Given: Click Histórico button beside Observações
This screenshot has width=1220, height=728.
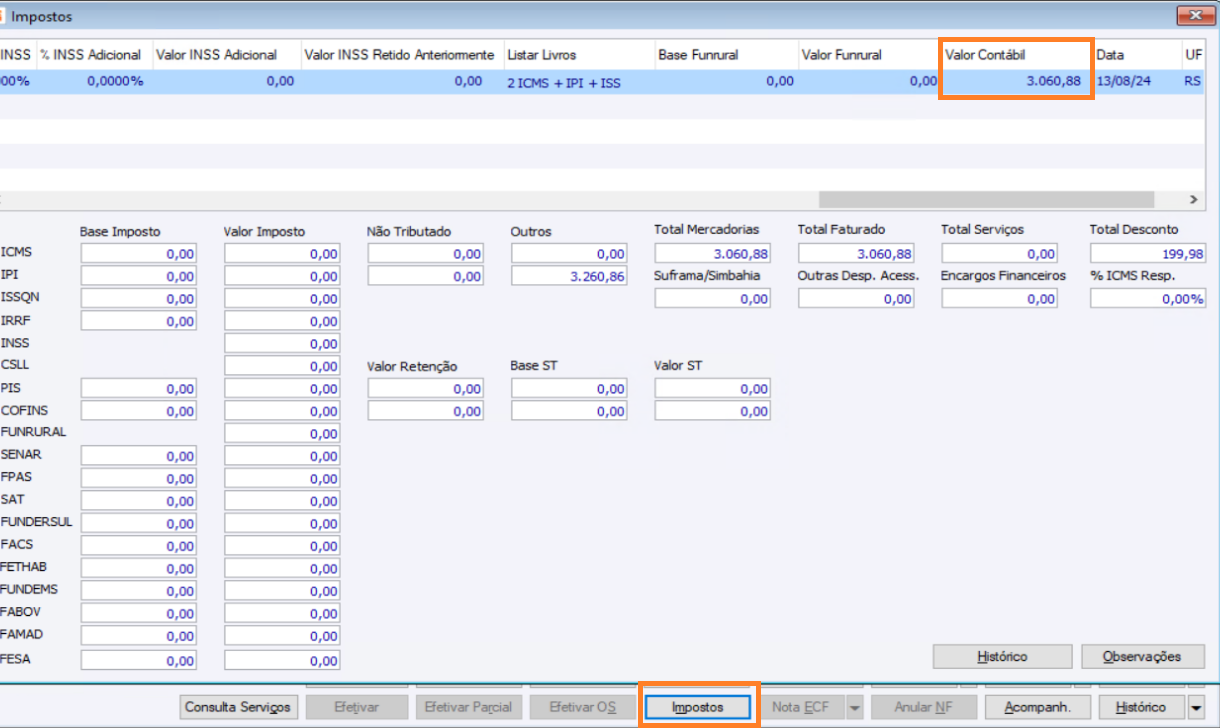Looking at the screenshot, I should click(1002, 657).
